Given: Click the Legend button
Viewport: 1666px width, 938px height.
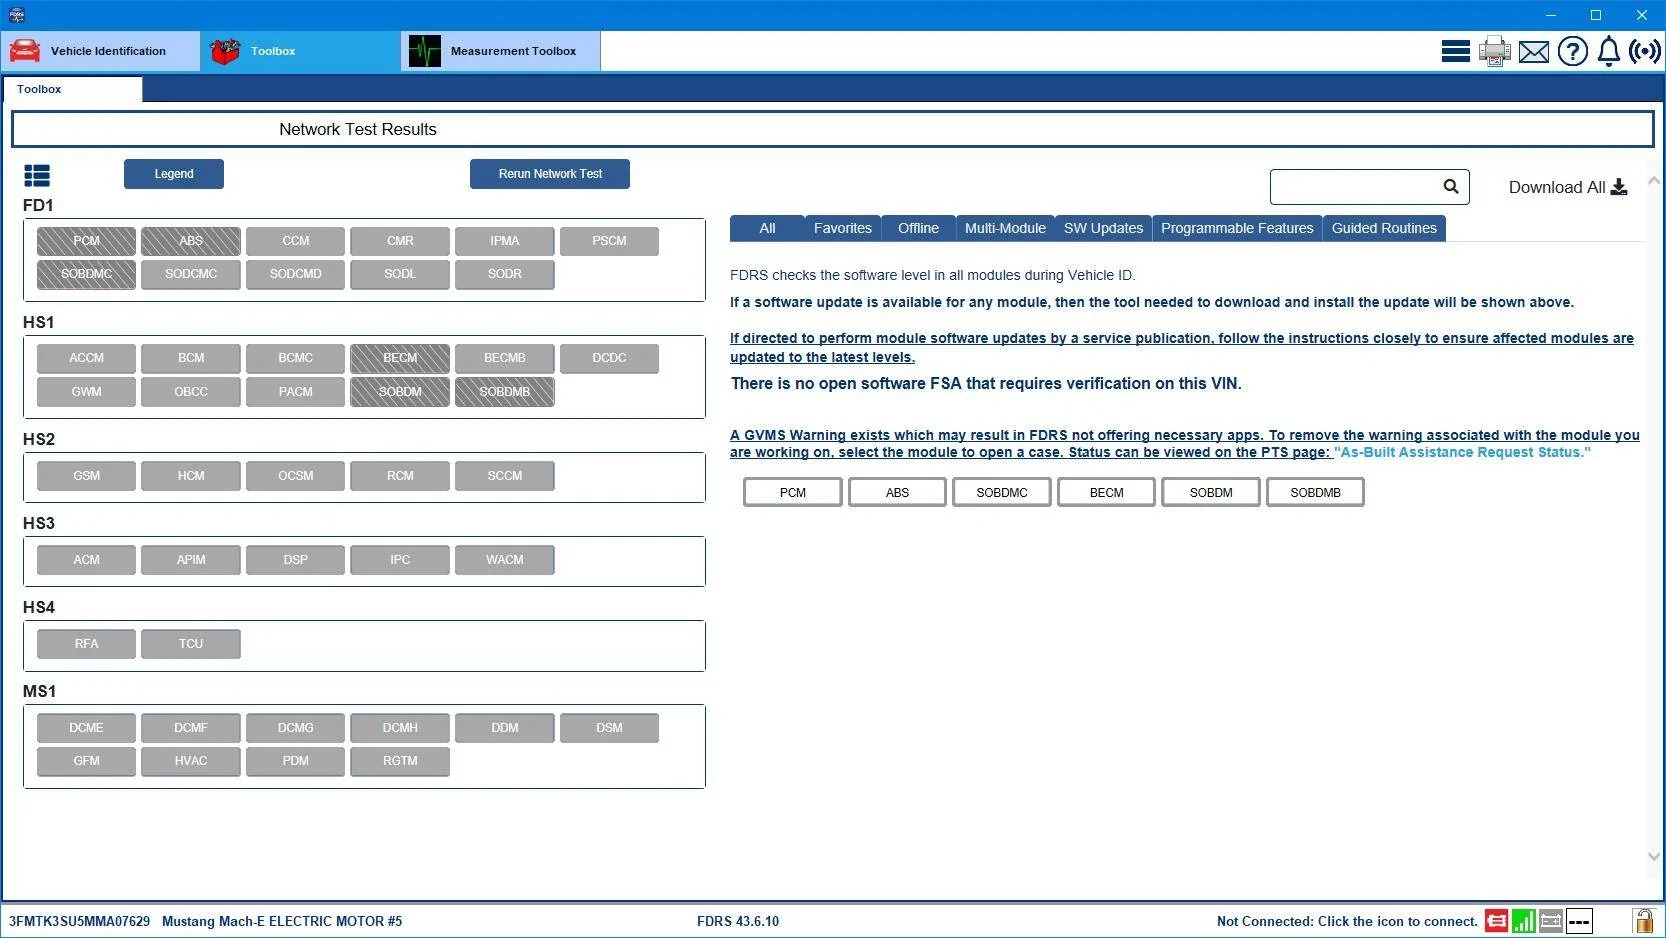Looking at the screenshot, I should pyautogui.click(x=174, y=174).
